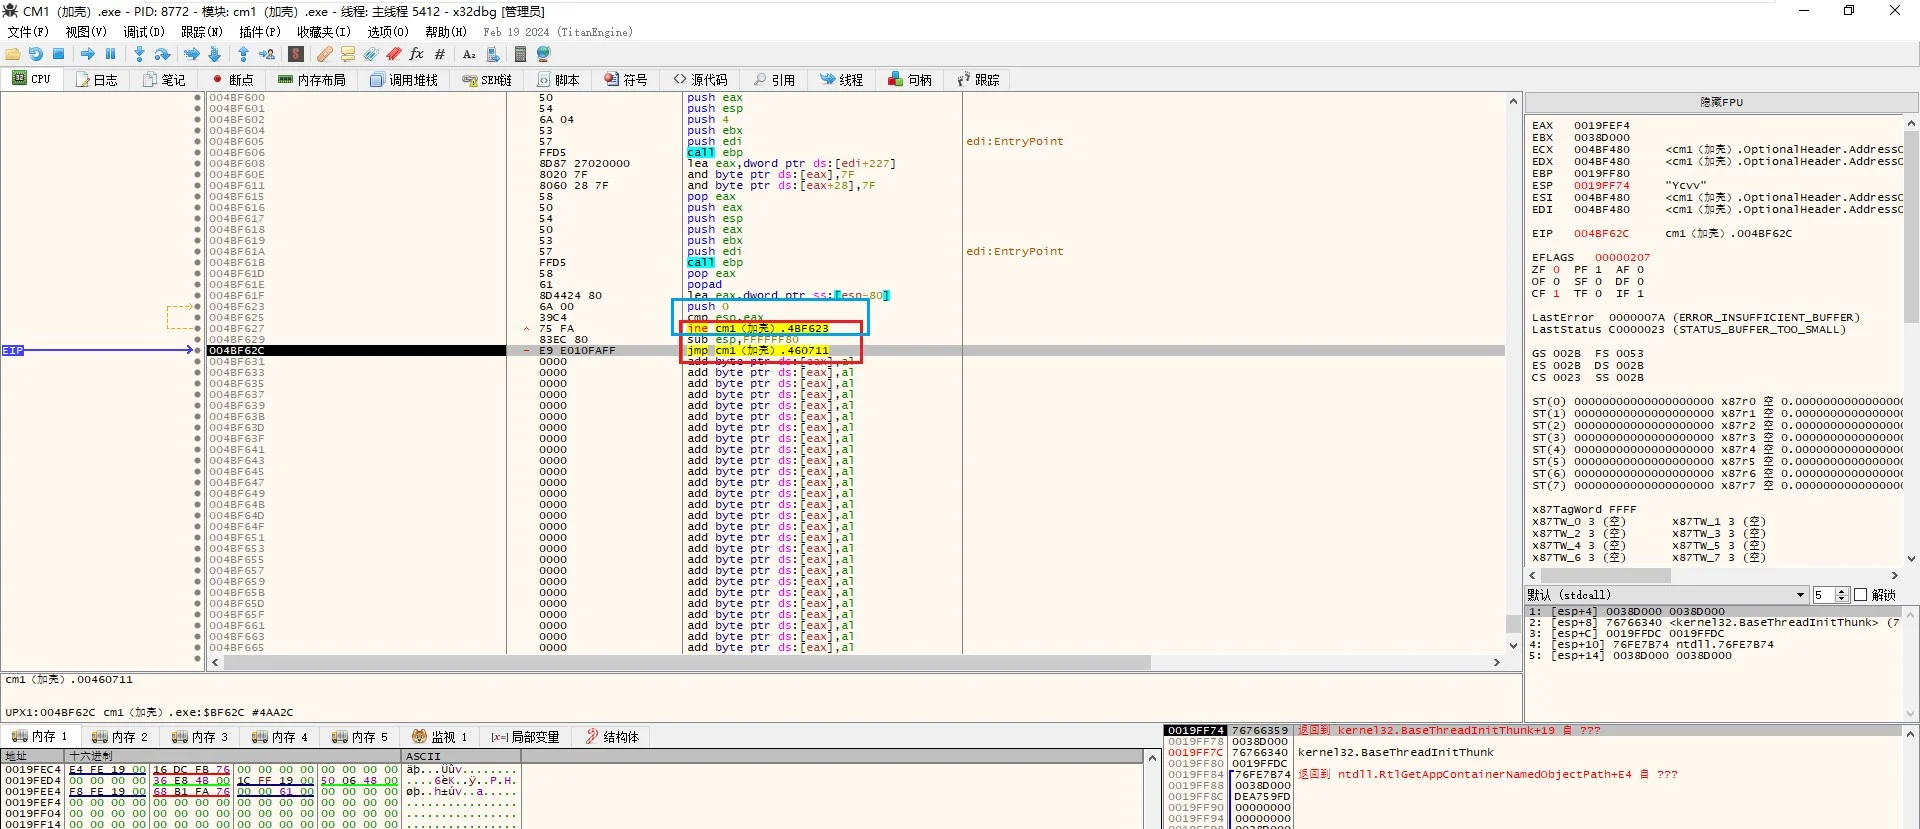
Task: Restart the debugged program via toolbar
Action: [36, 54]
